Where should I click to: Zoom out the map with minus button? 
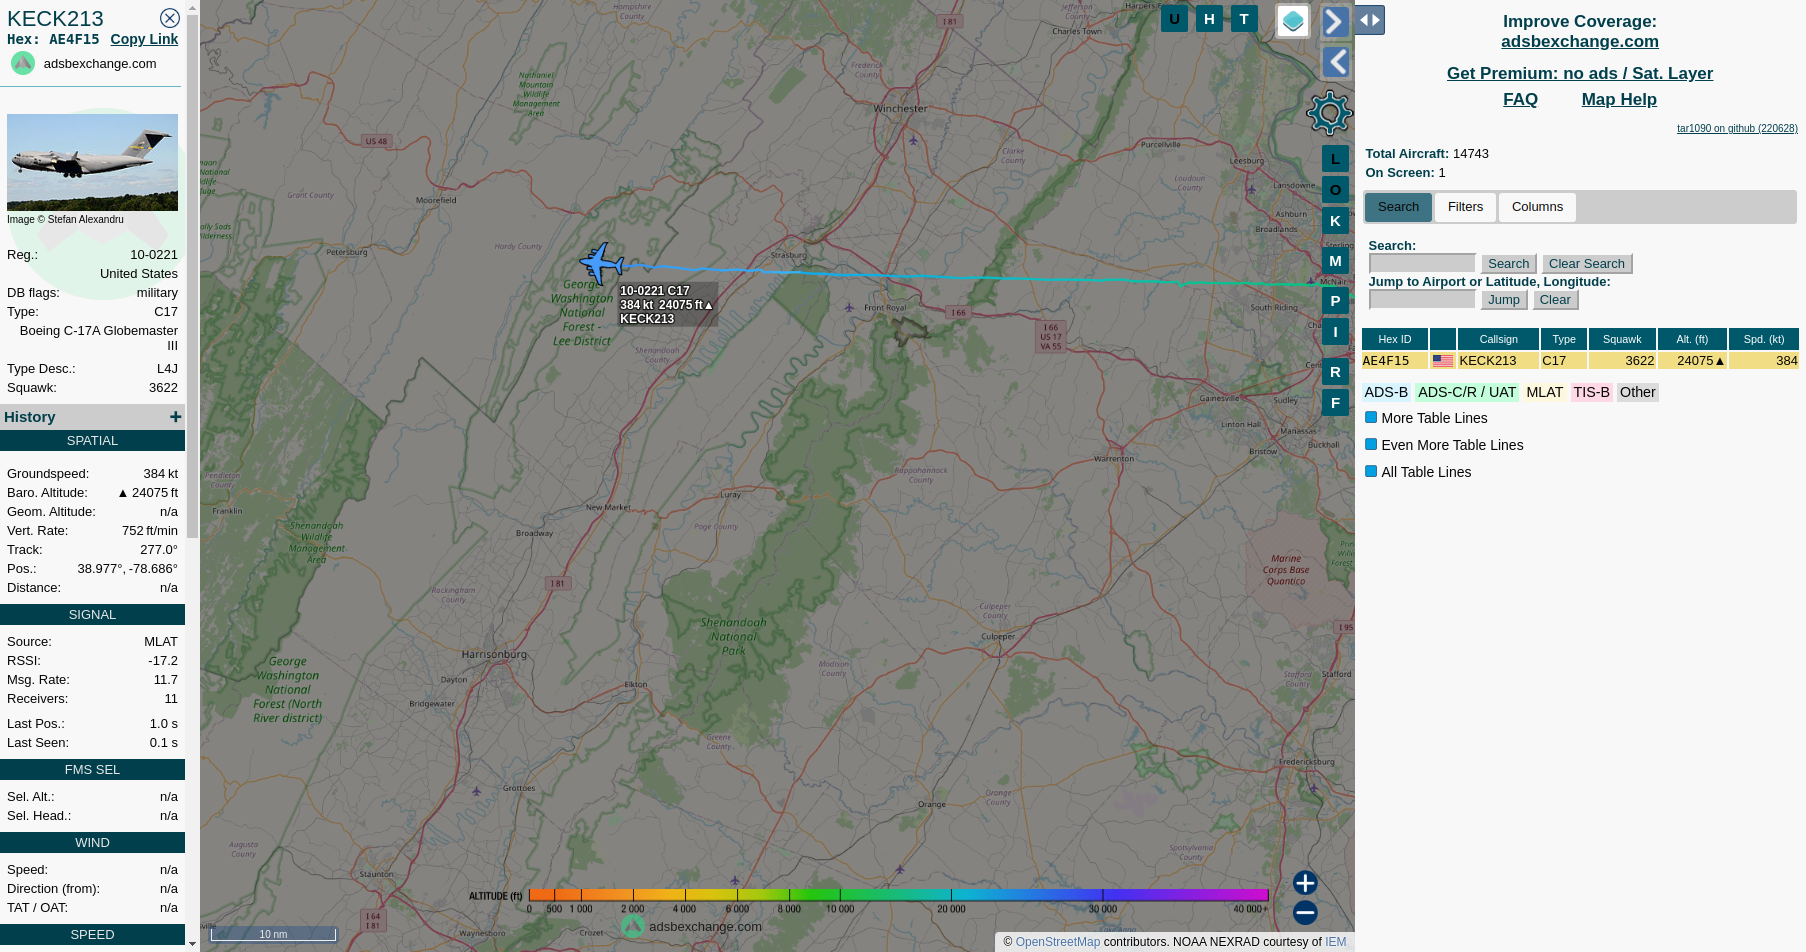point(1305,913)
